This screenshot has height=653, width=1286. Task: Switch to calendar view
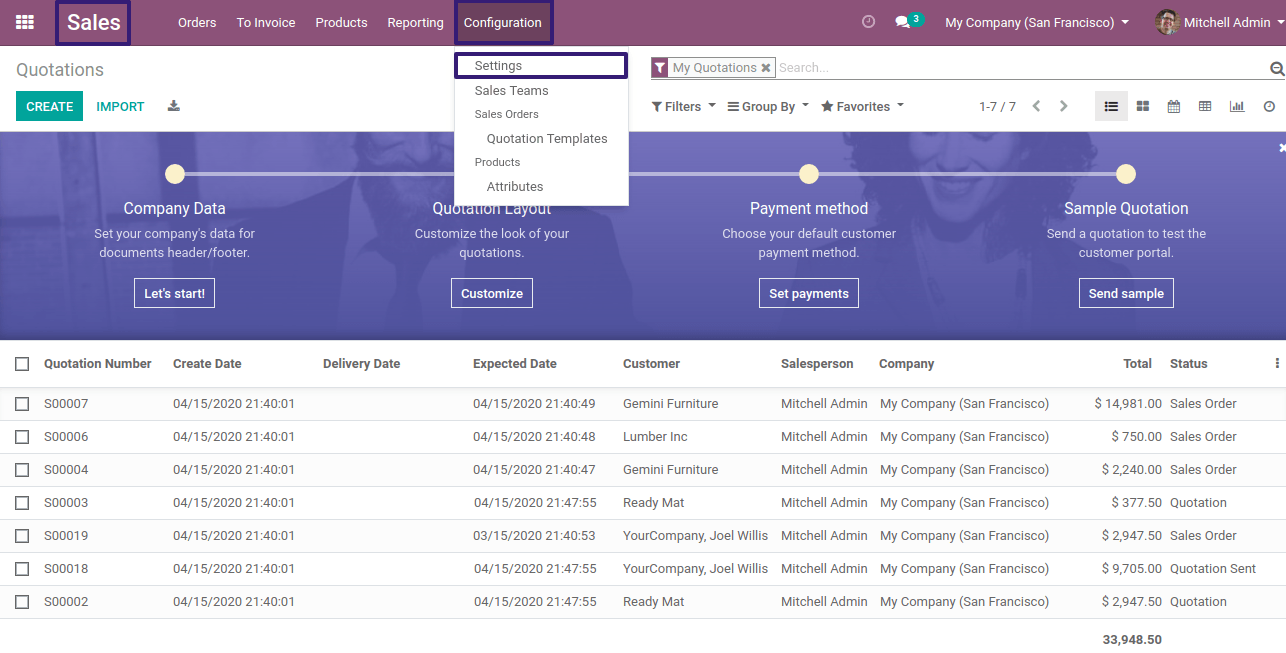click(x=1174, y=106)
